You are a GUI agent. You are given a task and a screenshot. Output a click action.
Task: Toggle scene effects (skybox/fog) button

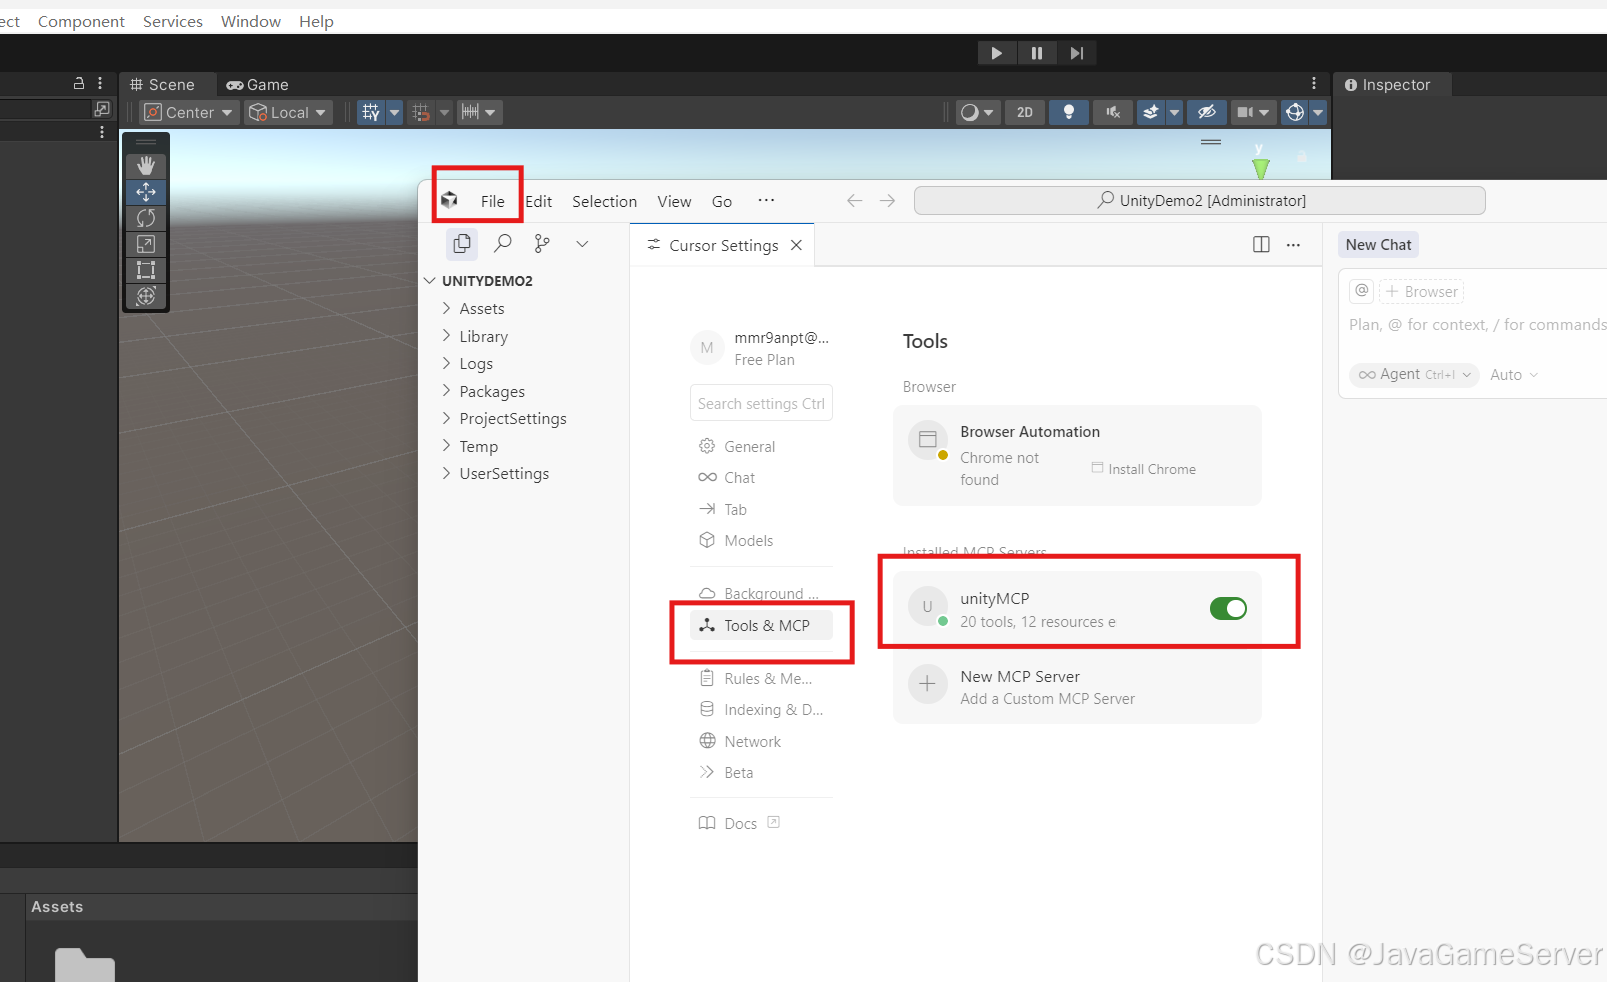point(1151,112)
